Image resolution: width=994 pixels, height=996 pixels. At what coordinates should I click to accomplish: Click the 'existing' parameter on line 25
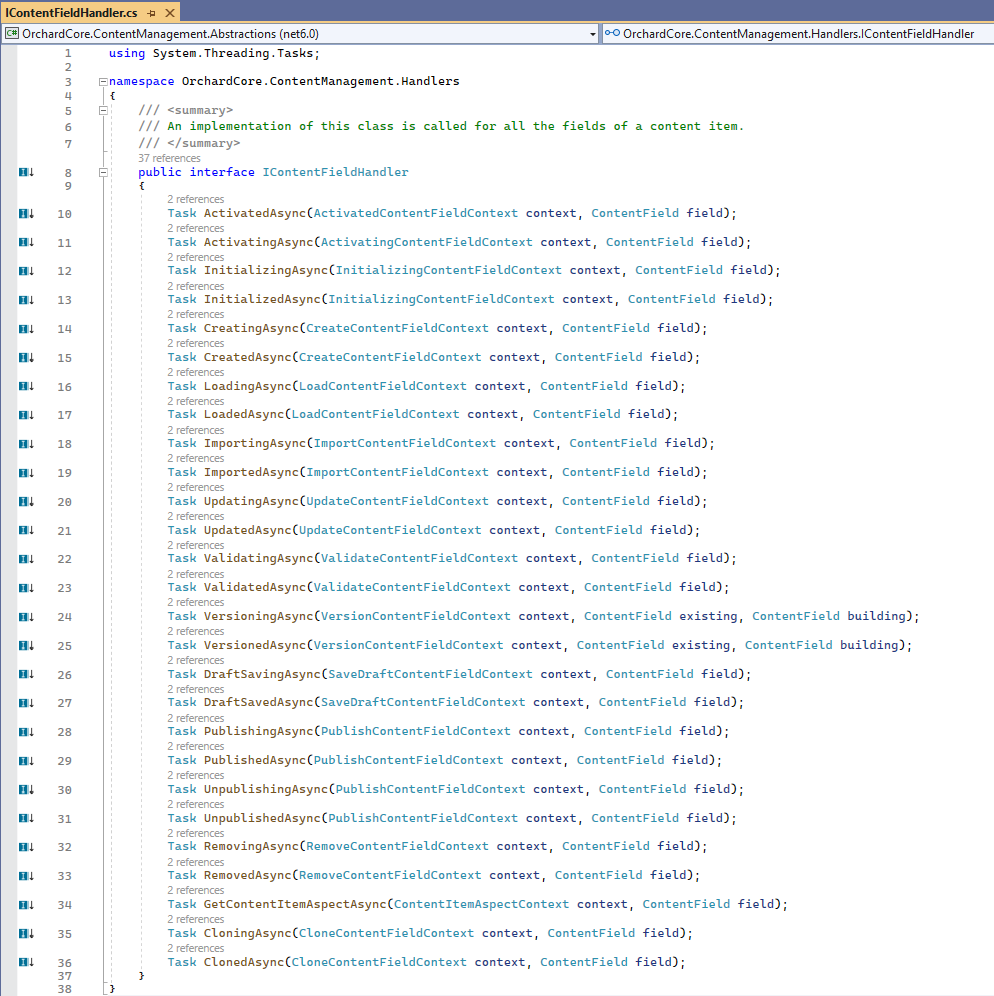point(701,645)
